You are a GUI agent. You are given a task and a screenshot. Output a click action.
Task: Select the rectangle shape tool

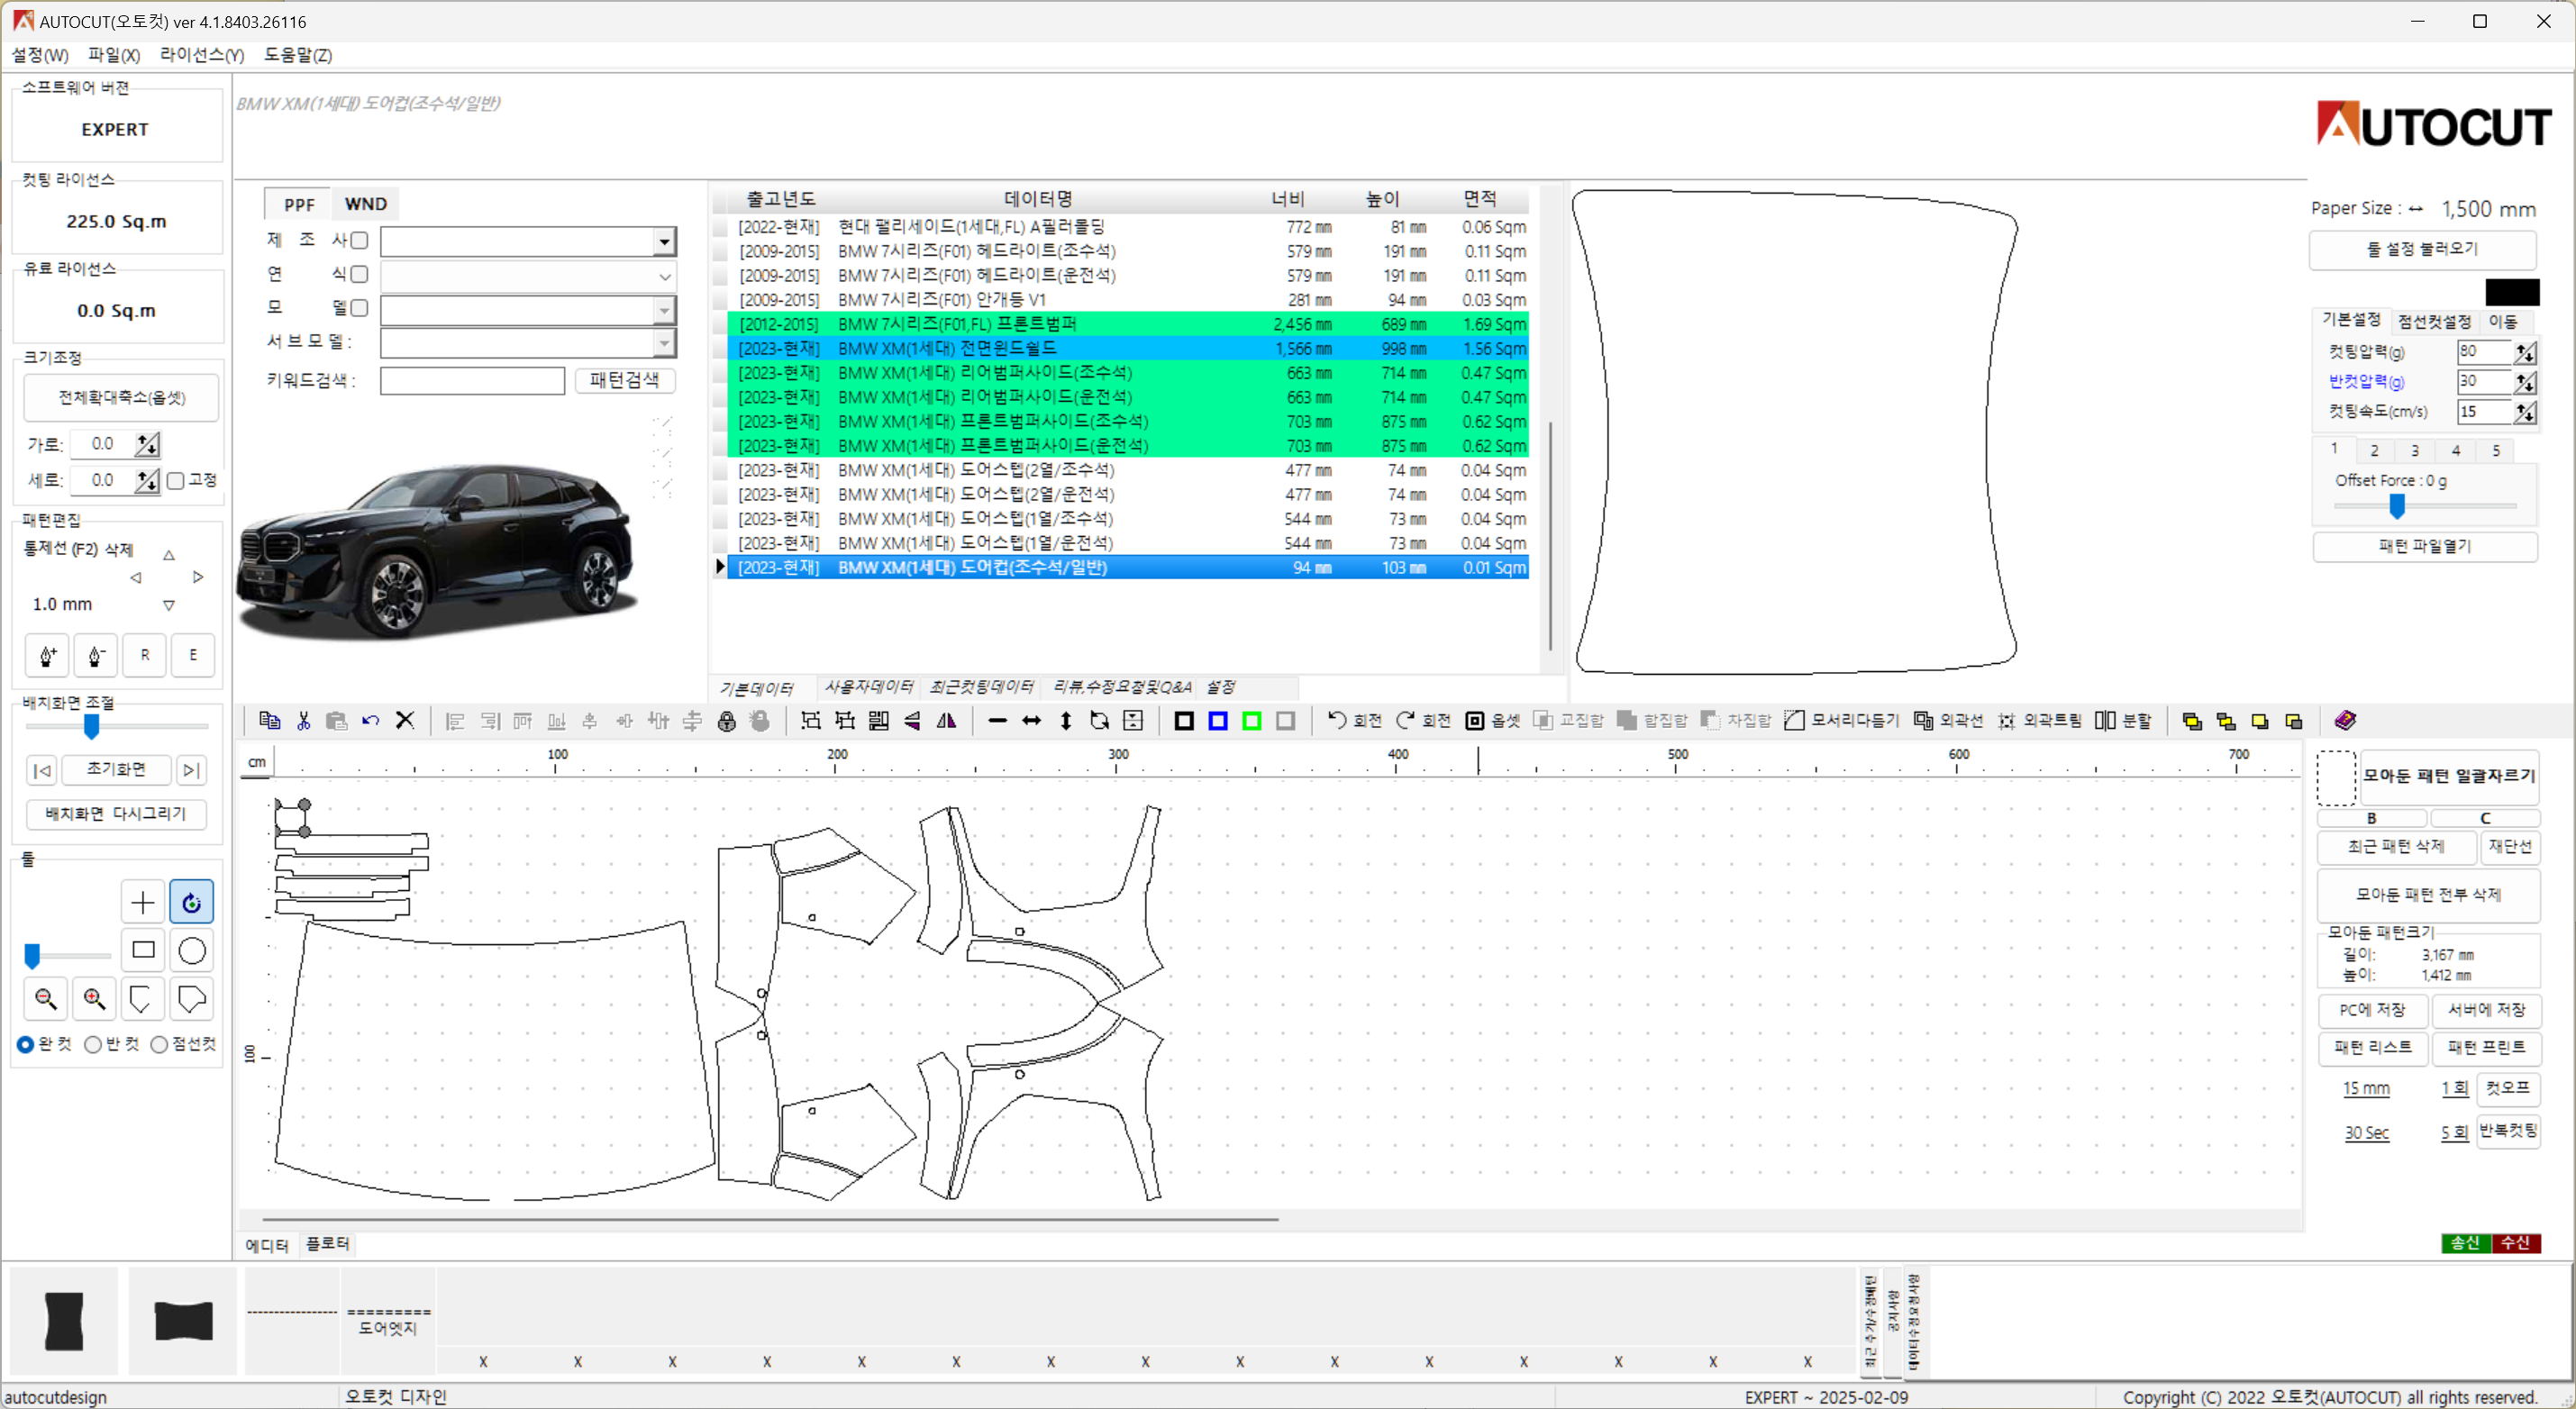click(x=143, y=950)
